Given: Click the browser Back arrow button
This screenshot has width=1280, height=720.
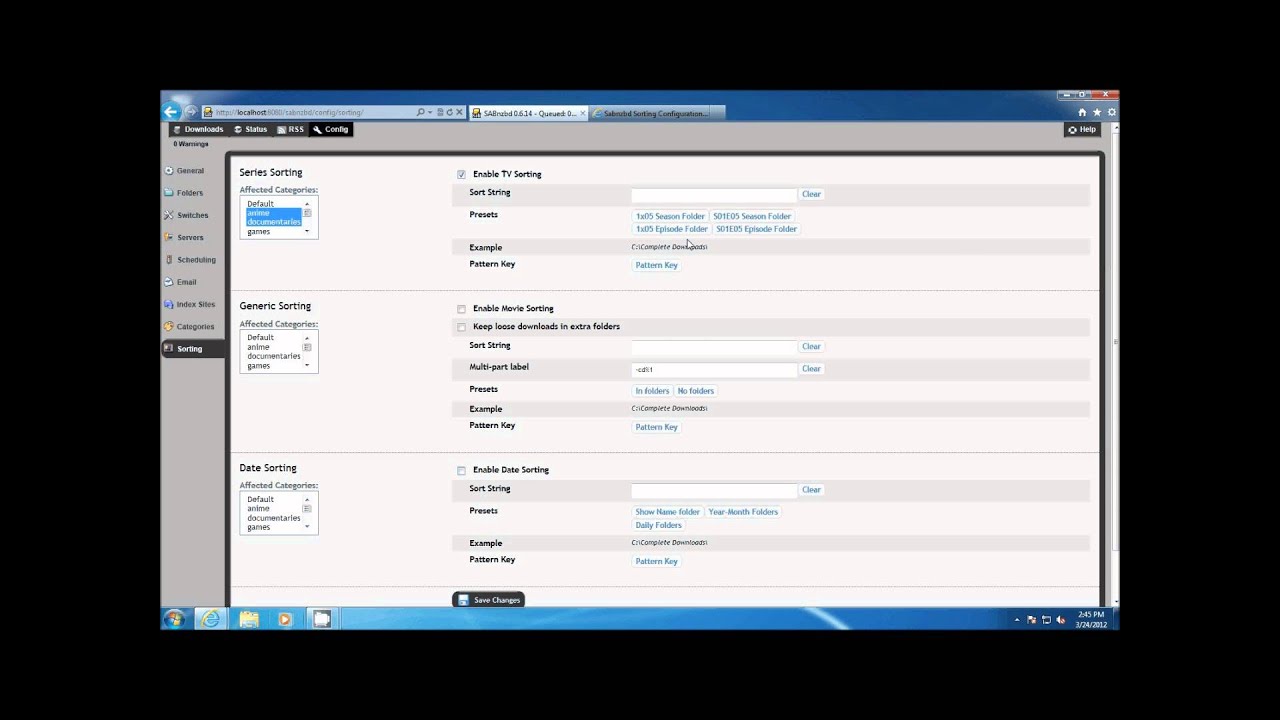Looking at the screenshot, I should [171, 112].
